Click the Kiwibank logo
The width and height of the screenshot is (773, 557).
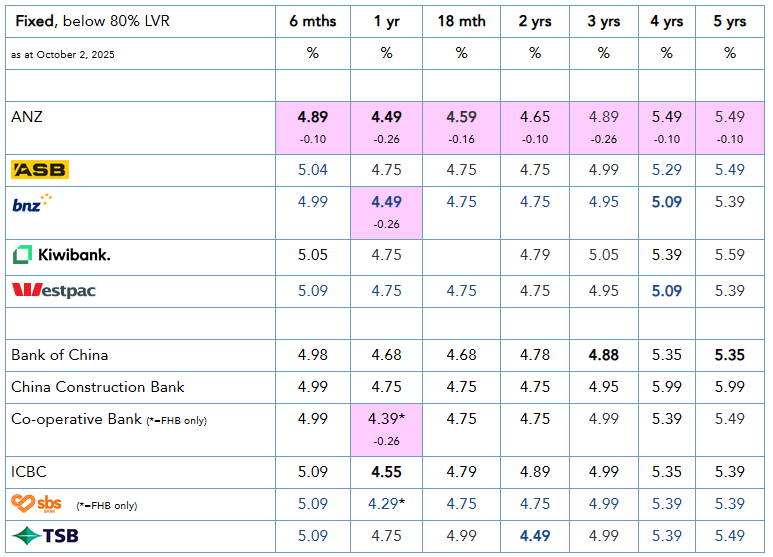pyautogui.click(x=61, y=254)
